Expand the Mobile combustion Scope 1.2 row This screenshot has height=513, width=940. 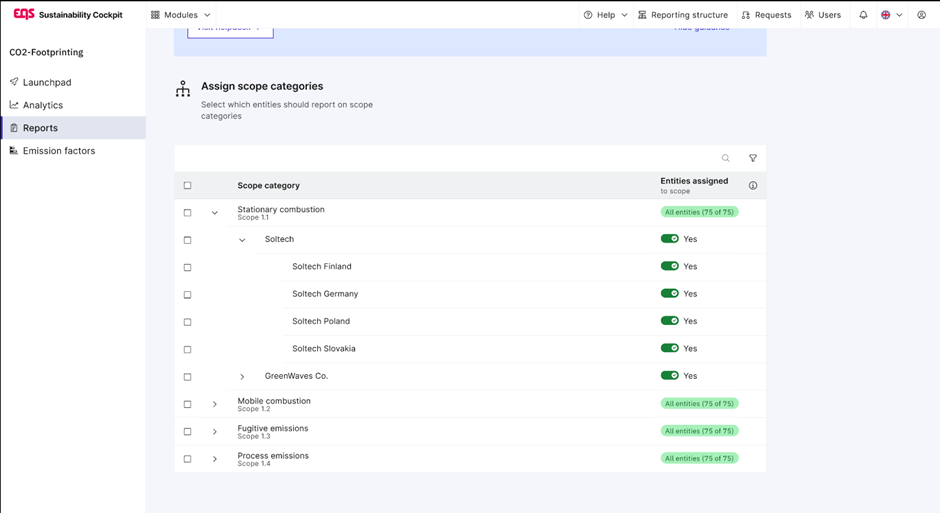click(215, 404)
